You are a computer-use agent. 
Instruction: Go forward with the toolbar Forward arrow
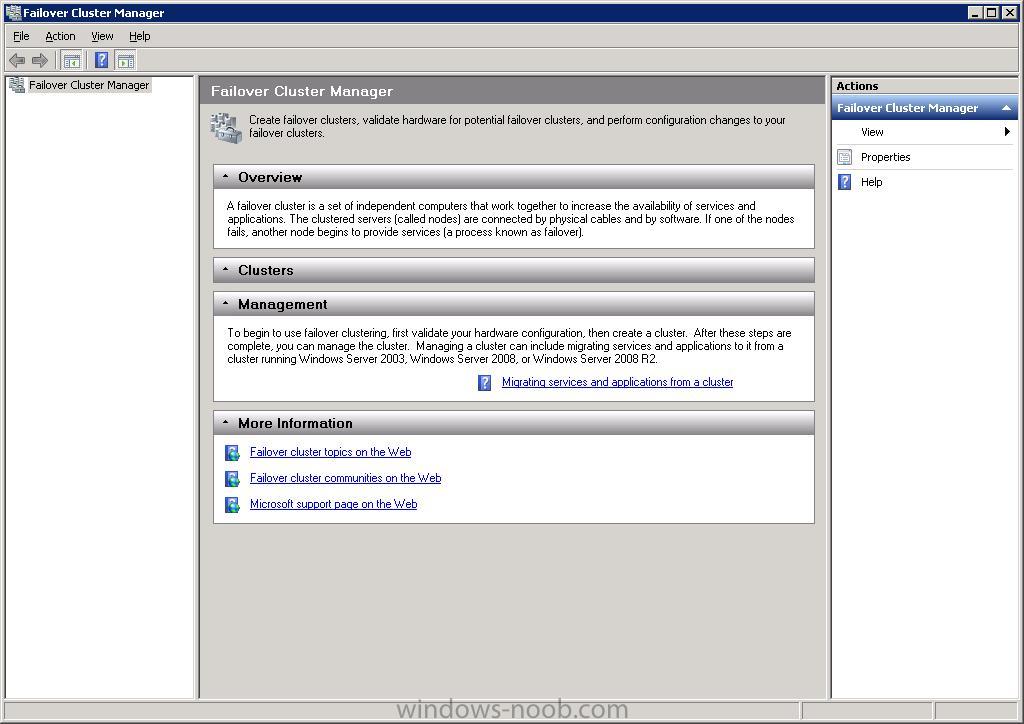pyautogui.click(x=40, y=61)
